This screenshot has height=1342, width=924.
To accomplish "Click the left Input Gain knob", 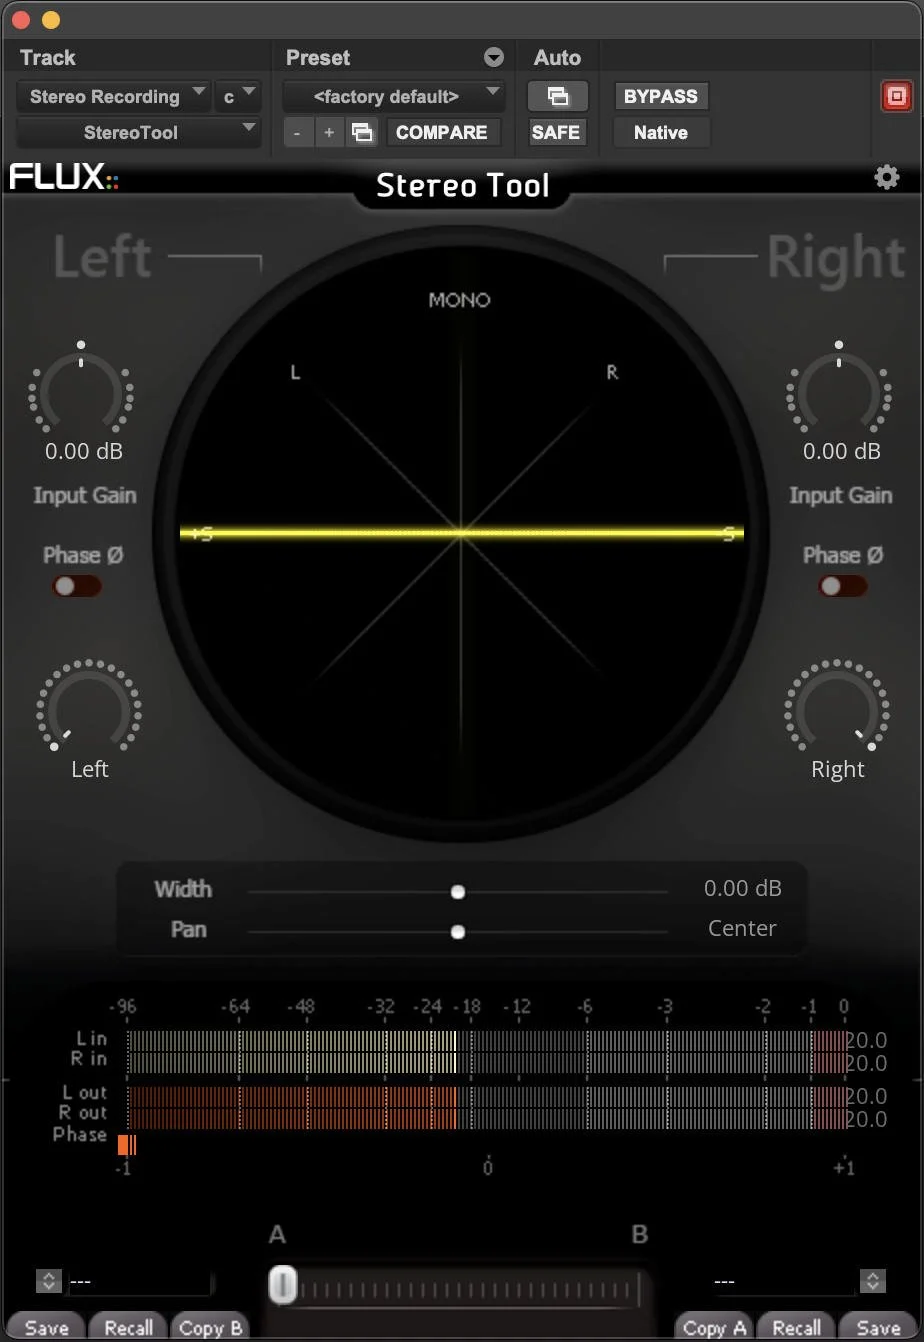I will 81,389.
